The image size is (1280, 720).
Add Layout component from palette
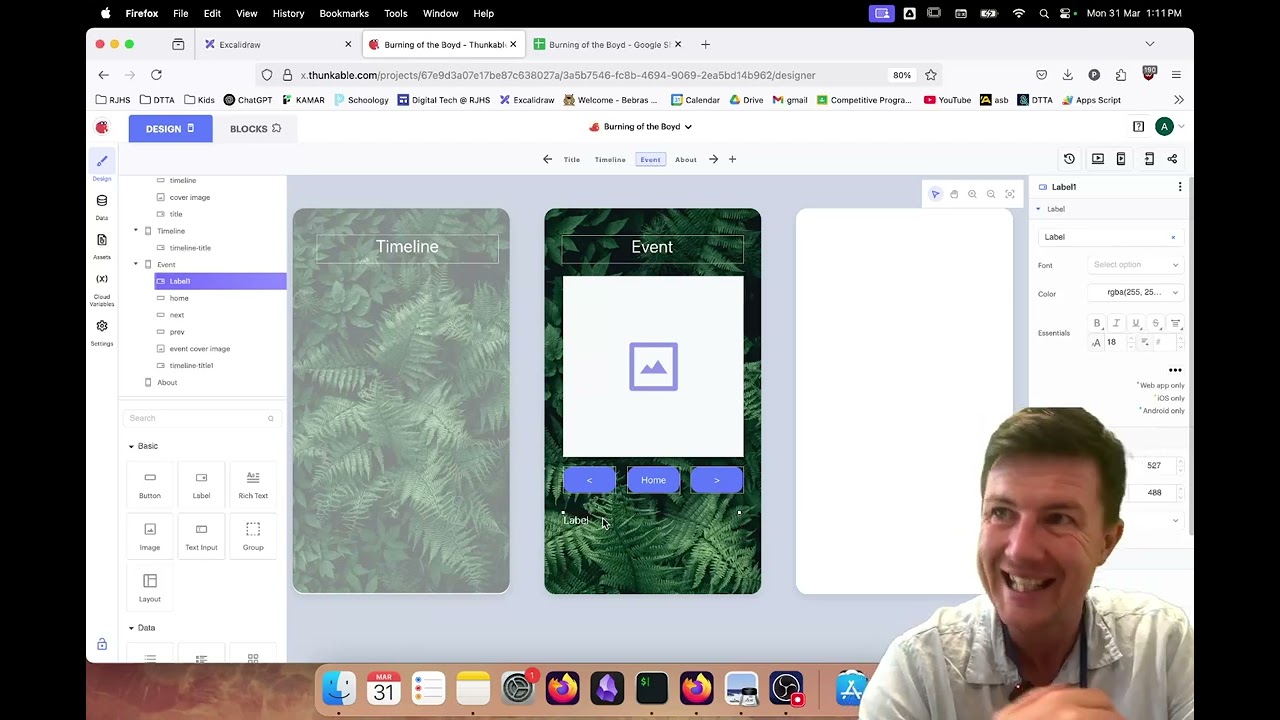click(x=150, y=588)
